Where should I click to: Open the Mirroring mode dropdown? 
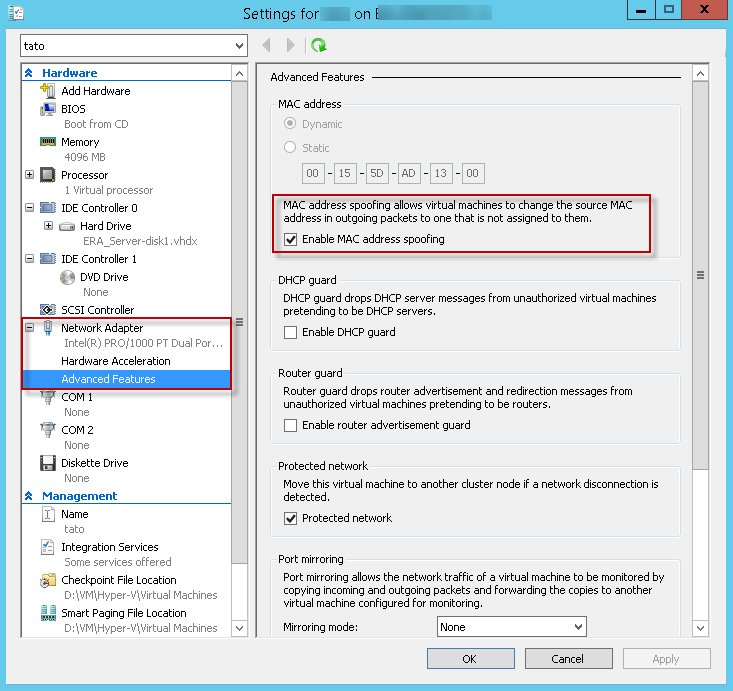[x=512, y=627]
